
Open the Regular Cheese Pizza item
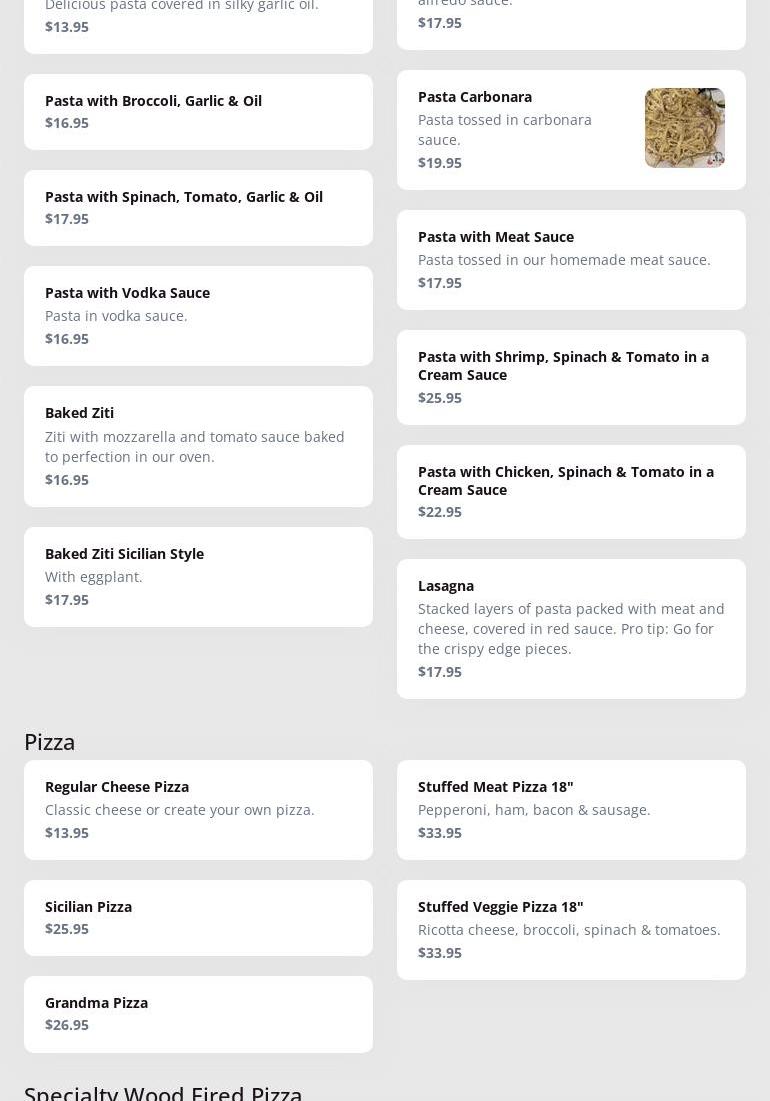click(198, 810)
